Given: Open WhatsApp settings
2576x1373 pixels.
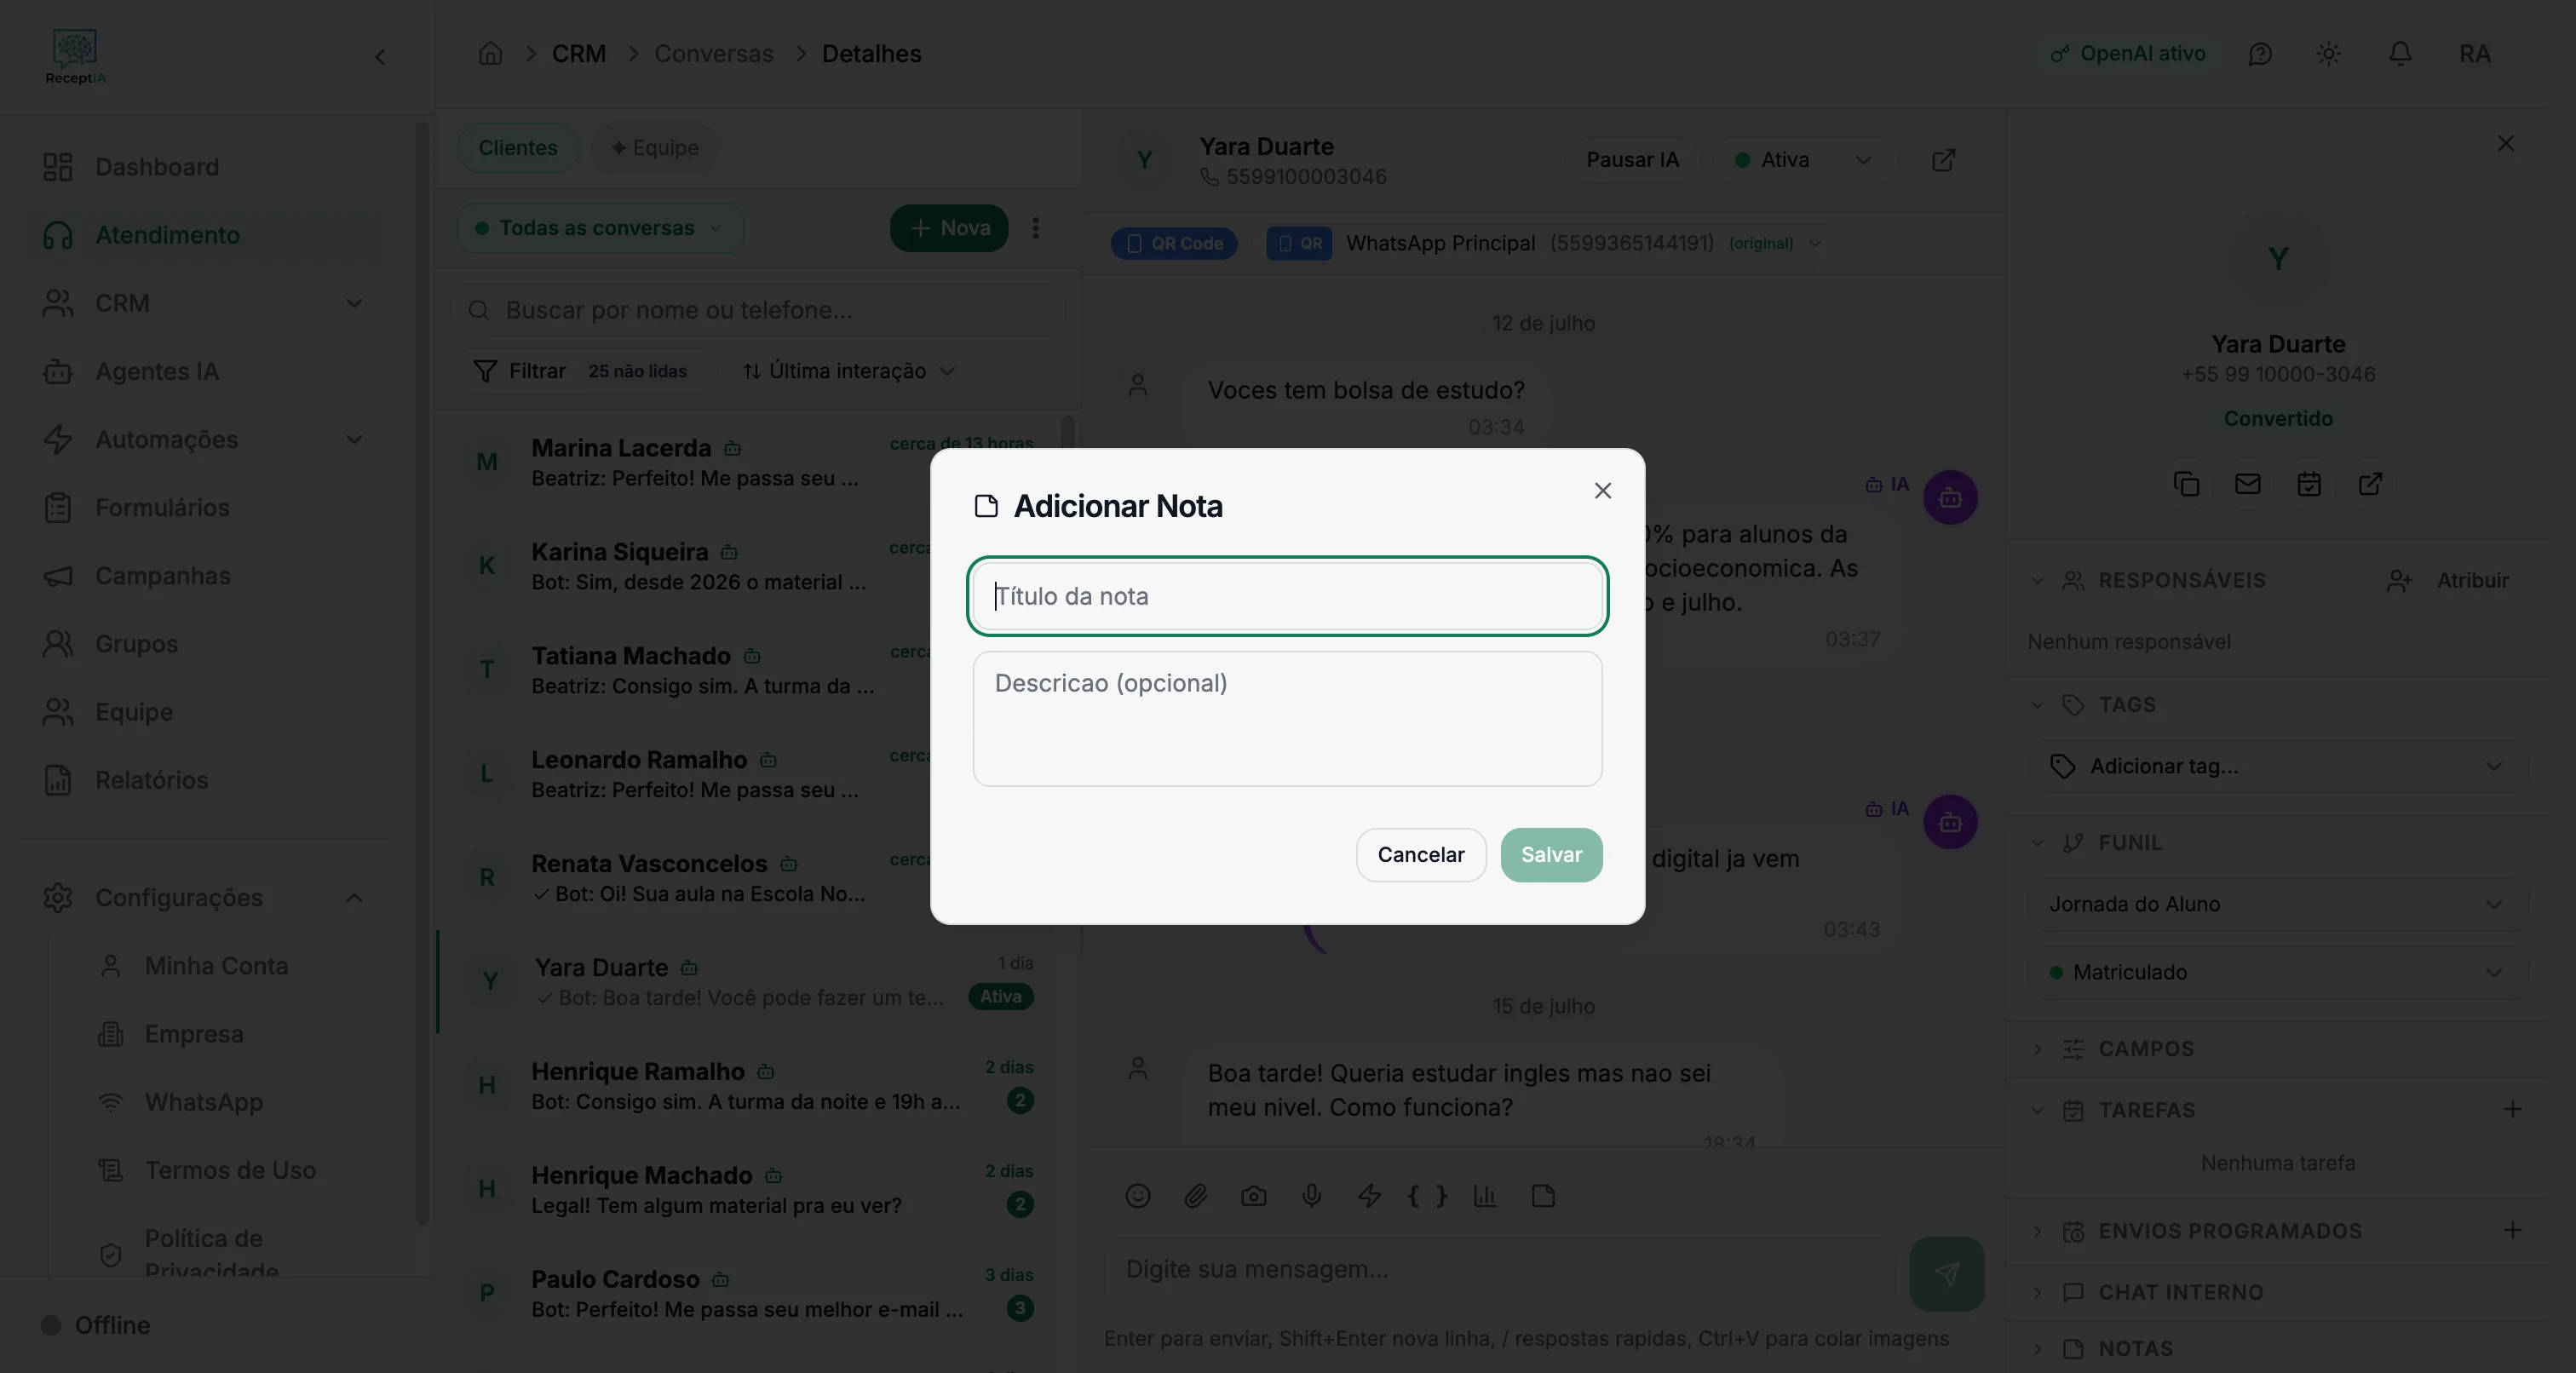Looking at the screenshot, I should (x=228, y=1102).
